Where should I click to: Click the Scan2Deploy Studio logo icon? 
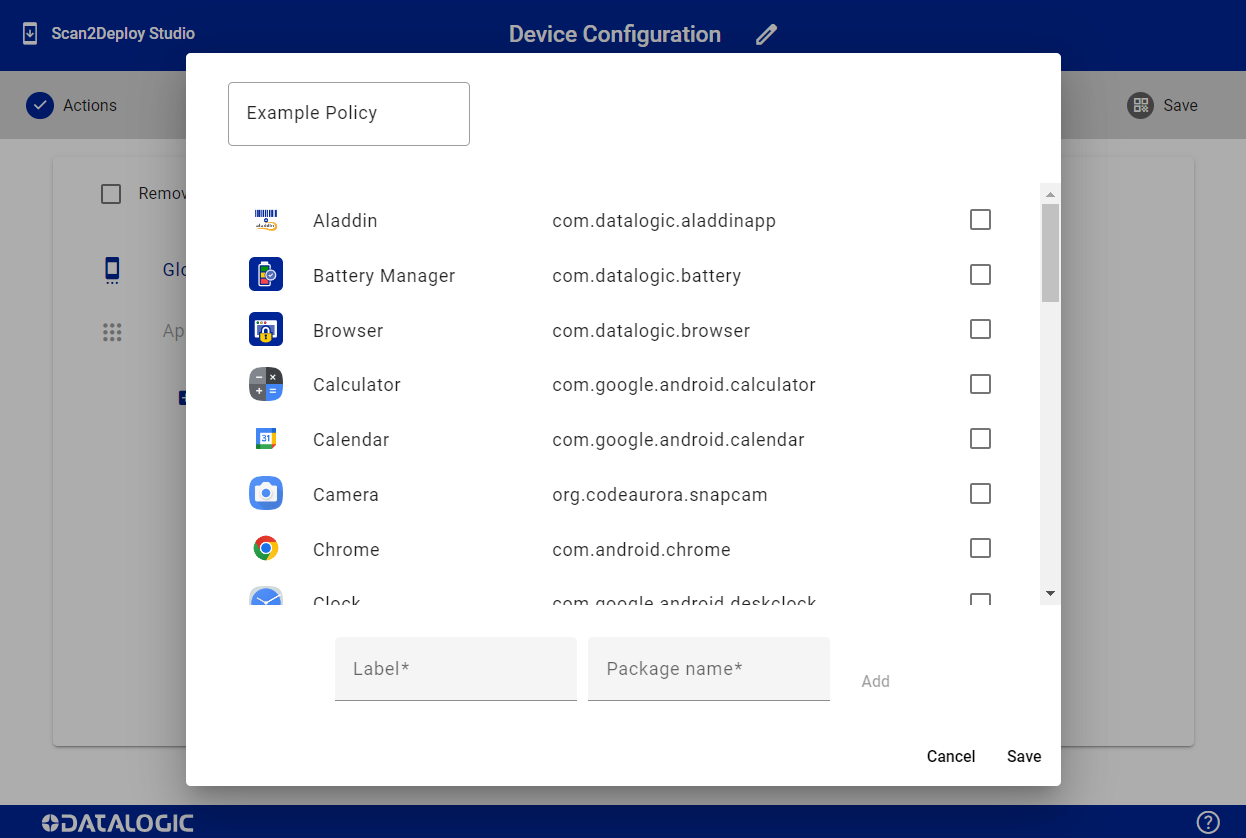[x=30, y=34]
